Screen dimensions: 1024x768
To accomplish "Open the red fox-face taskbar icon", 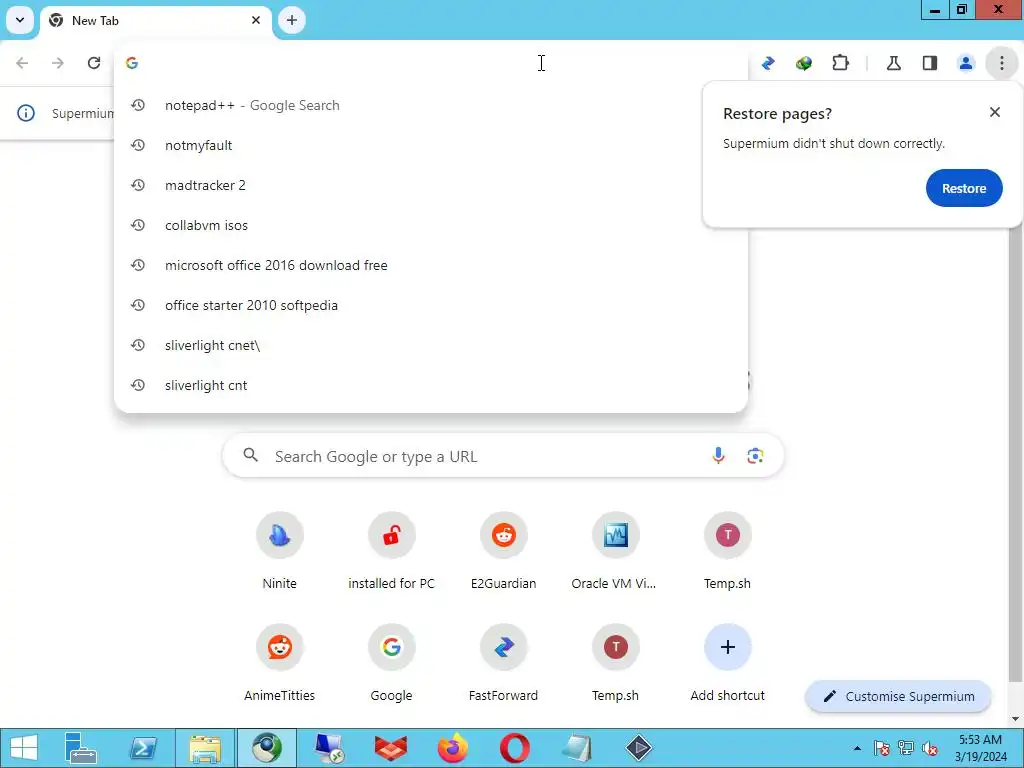I will click(391, 748).
